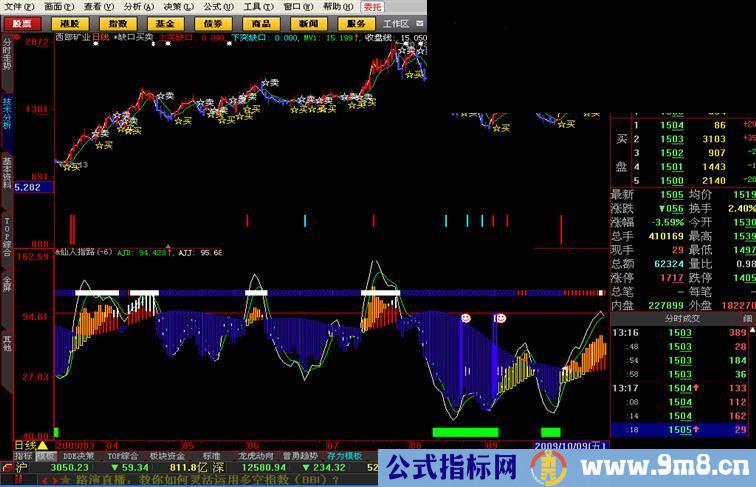This screenshot has width=756, height=487.
Task: Open the 指数 index category
Action: coord(117,23)
